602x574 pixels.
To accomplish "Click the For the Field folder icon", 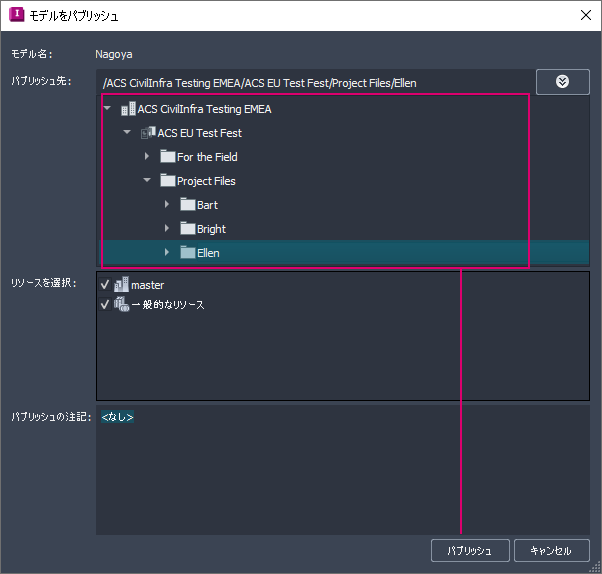I will (168, 157).
